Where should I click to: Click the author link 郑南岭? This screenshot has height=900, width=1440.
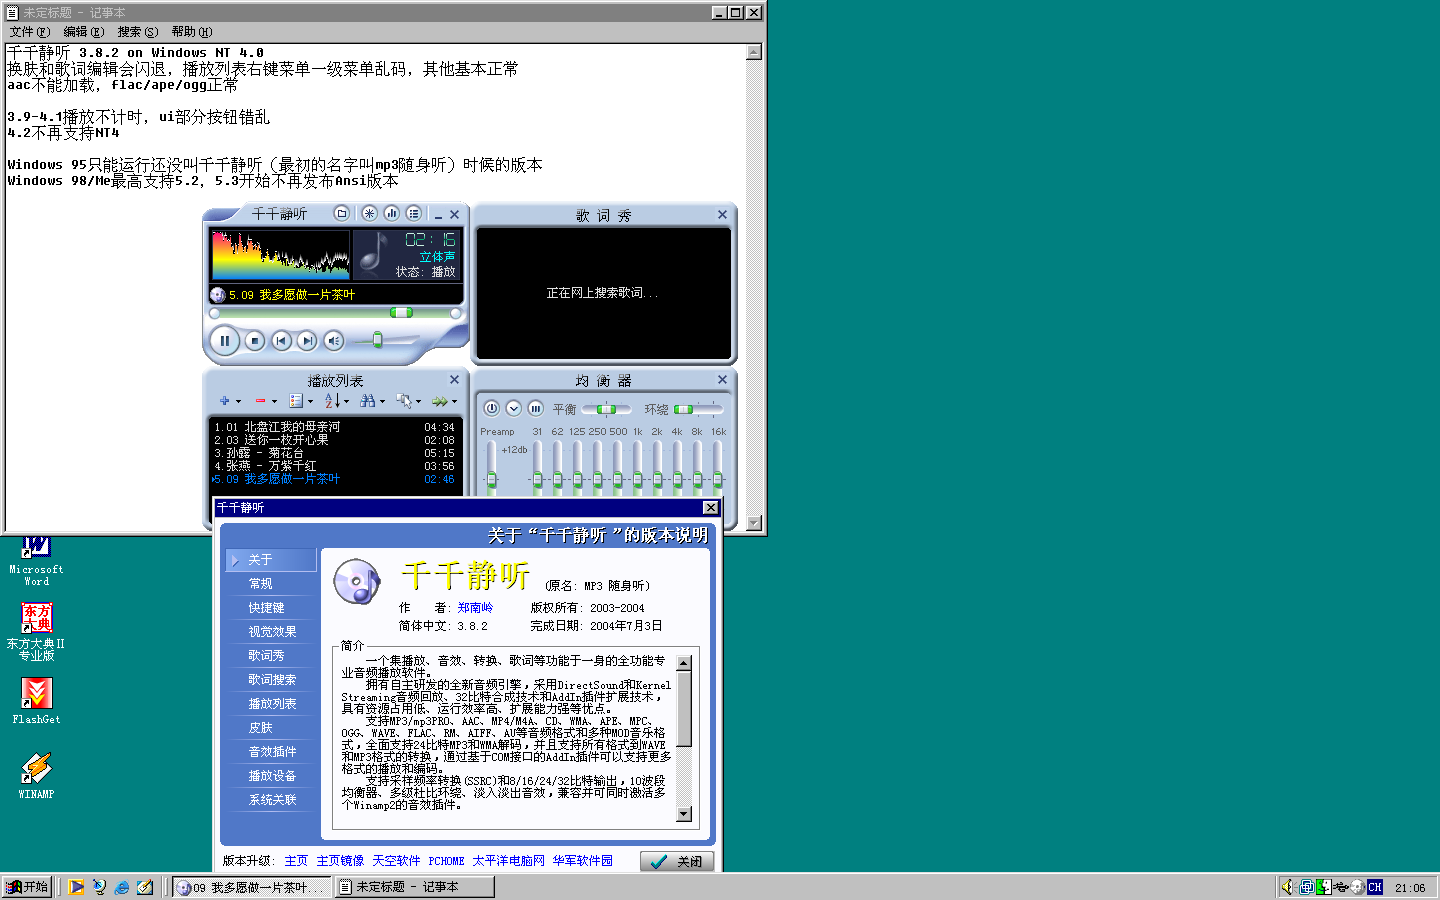point(475,608)
